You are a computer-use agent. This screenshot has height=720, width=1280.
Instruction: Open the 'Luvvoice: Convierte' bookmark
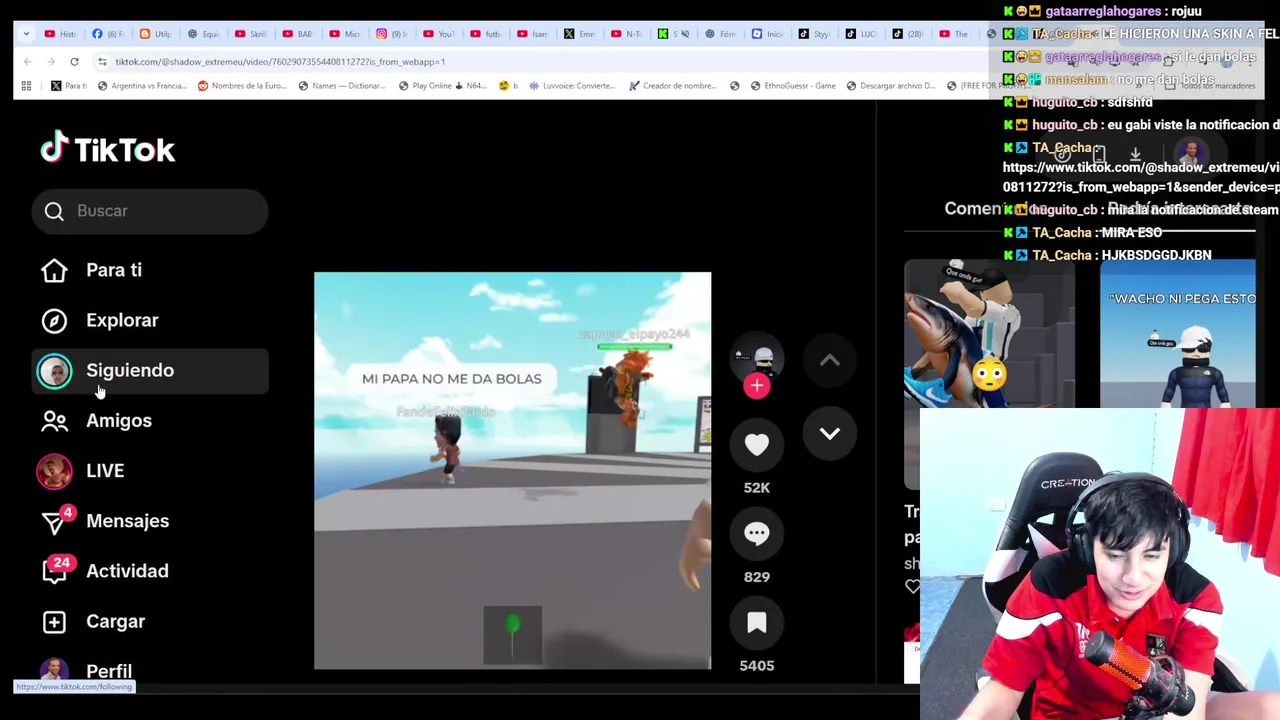(573, 86)
